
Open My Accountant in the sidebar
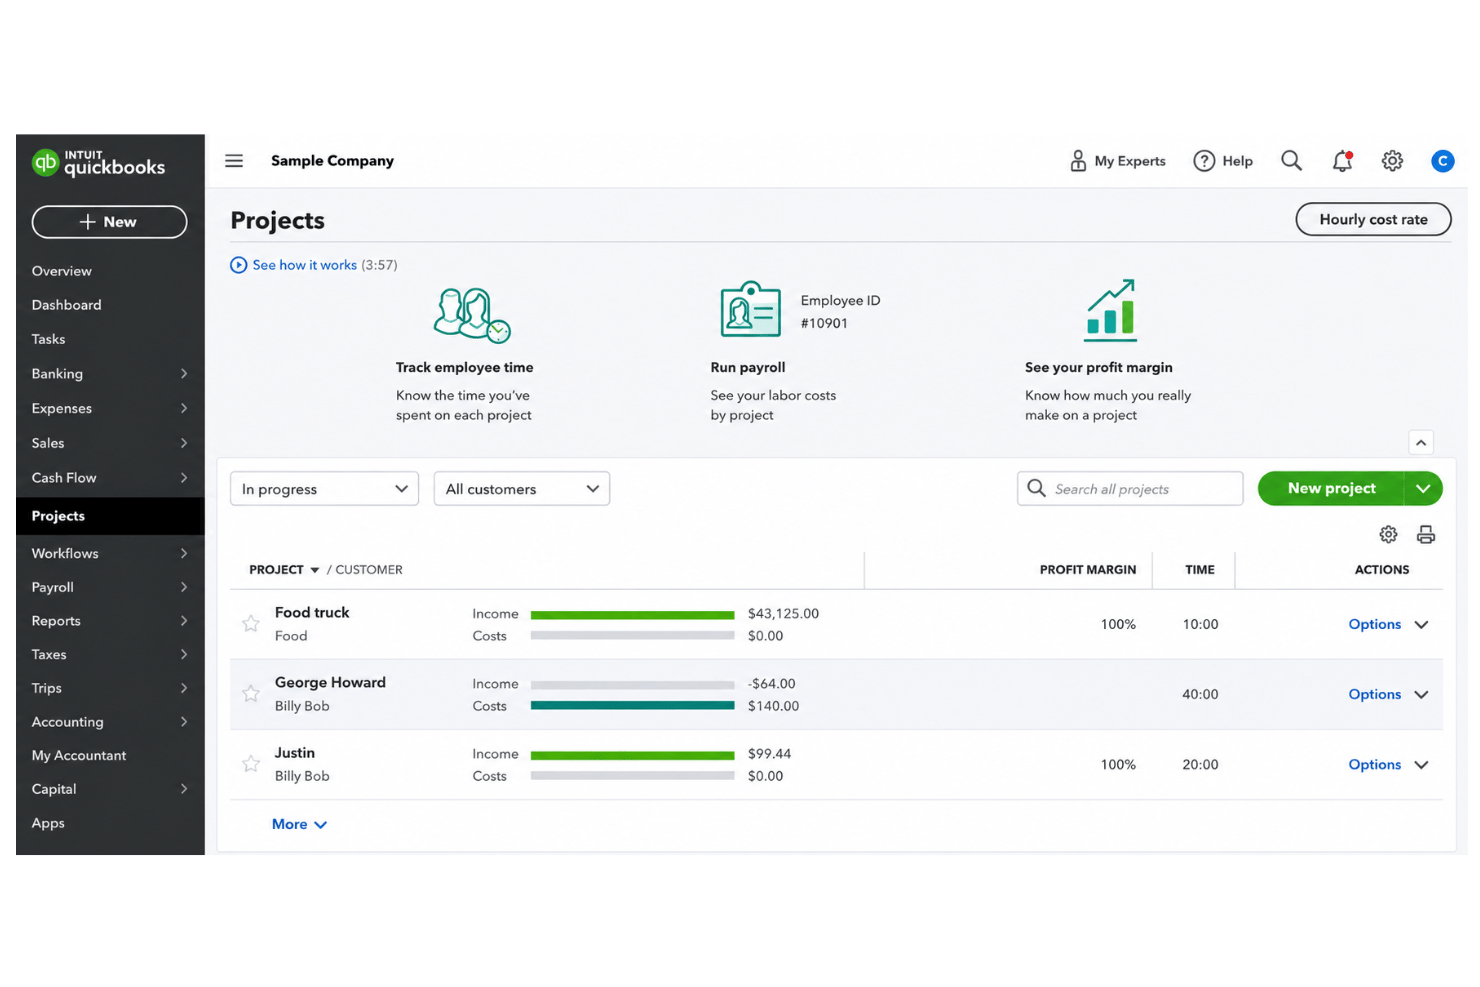pos(79,756)
